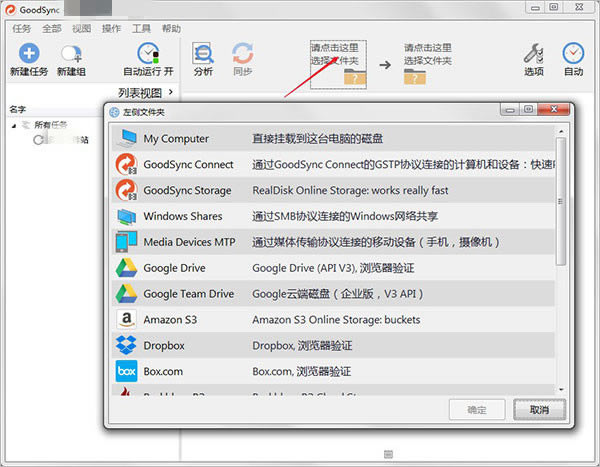Click the 新建任务 (New Job) icon
Image resolution: width=600 pixels, height=467 pixels.
point(29,54)
